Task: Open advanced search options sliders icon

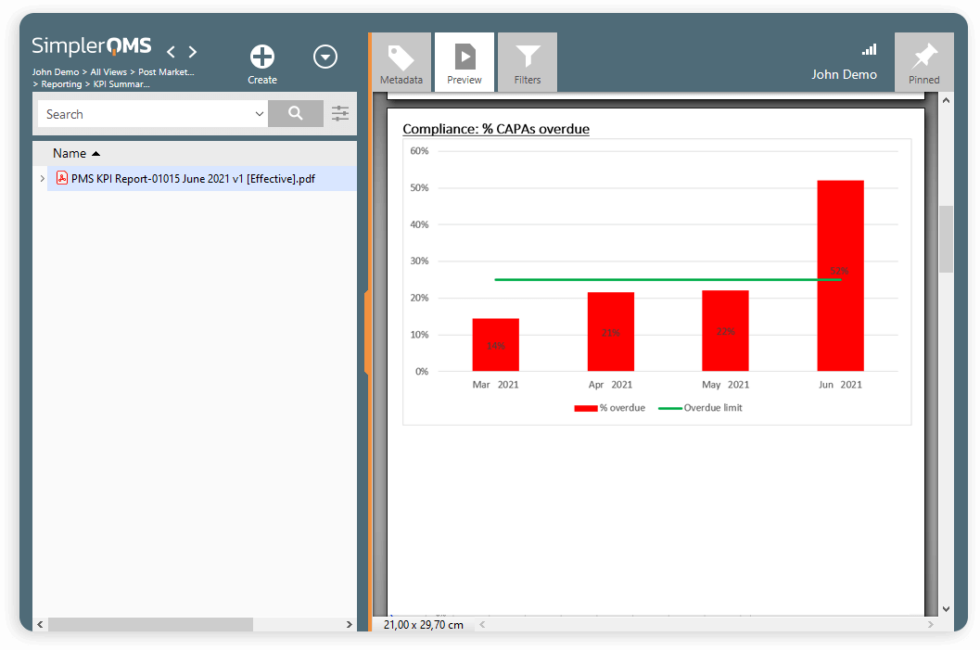Action: tap(341, 114)
